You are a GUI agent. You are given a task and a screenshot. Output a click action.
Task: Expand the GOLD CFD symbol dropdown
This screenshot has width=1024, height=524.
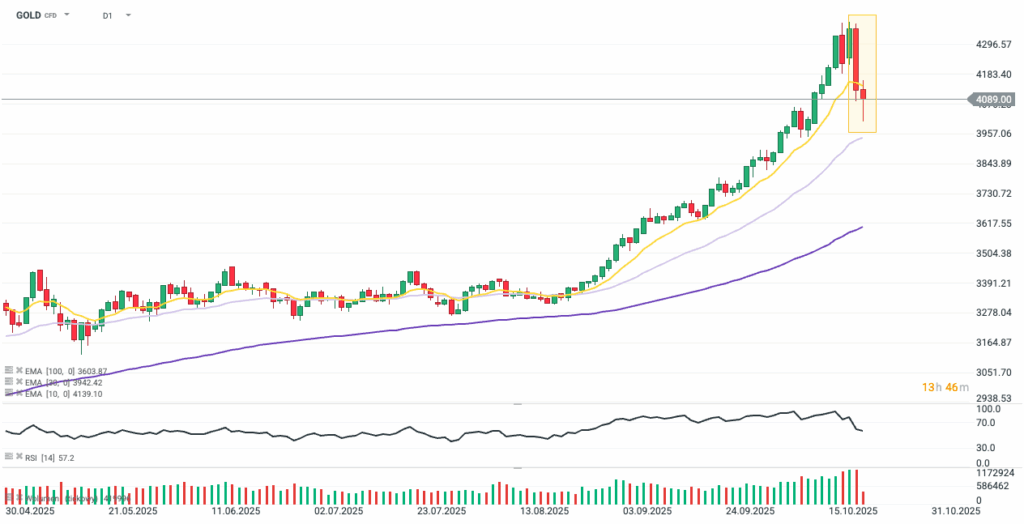click(67, 16)
